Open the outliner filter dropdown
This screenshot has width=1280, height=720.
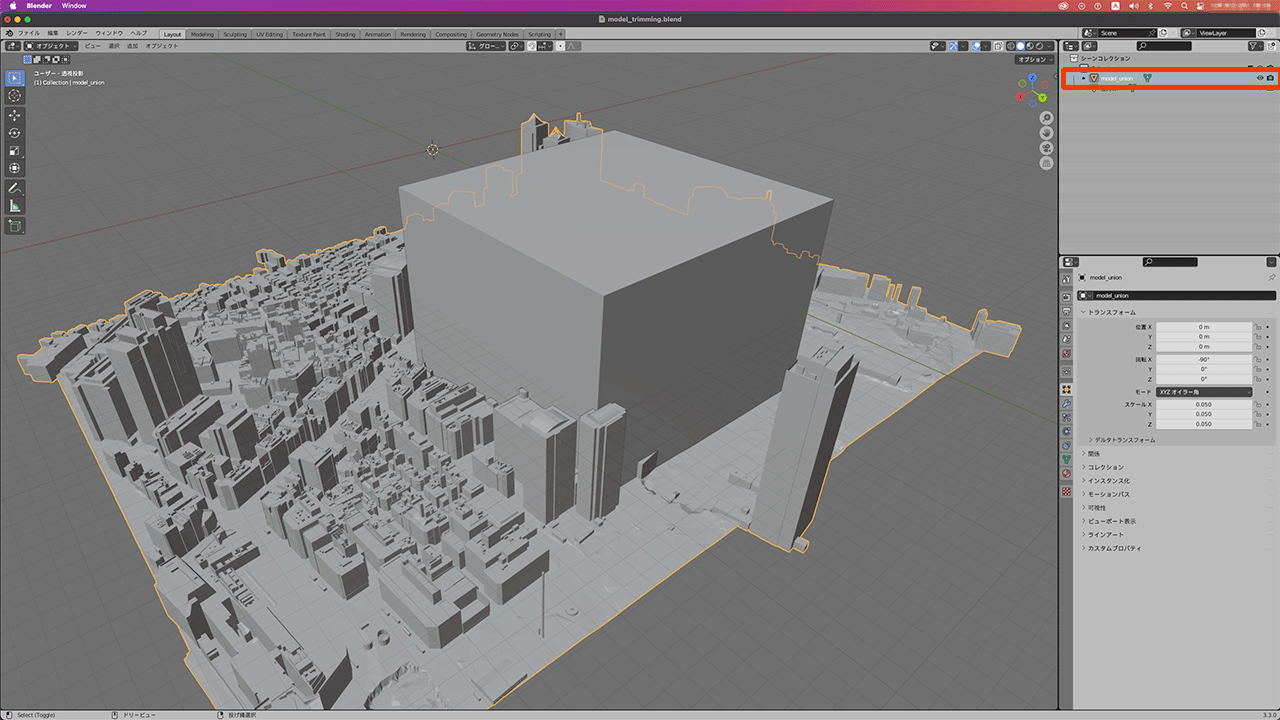[x=1256, y=46]
